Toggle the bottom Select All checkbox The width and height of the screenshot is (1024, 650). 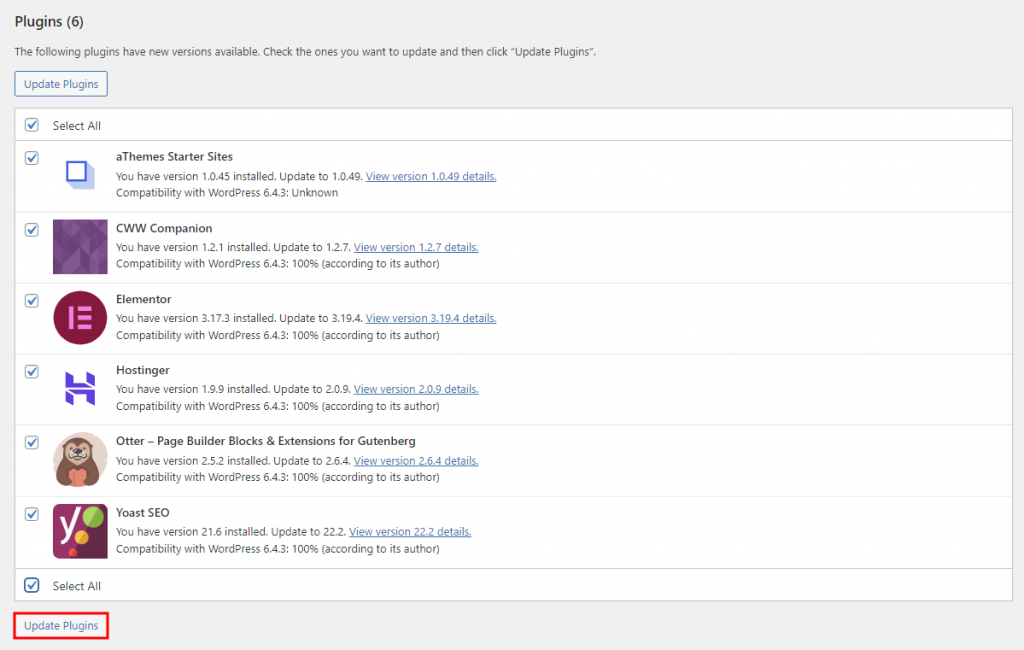pyautogui.click(x=32, y=585)
